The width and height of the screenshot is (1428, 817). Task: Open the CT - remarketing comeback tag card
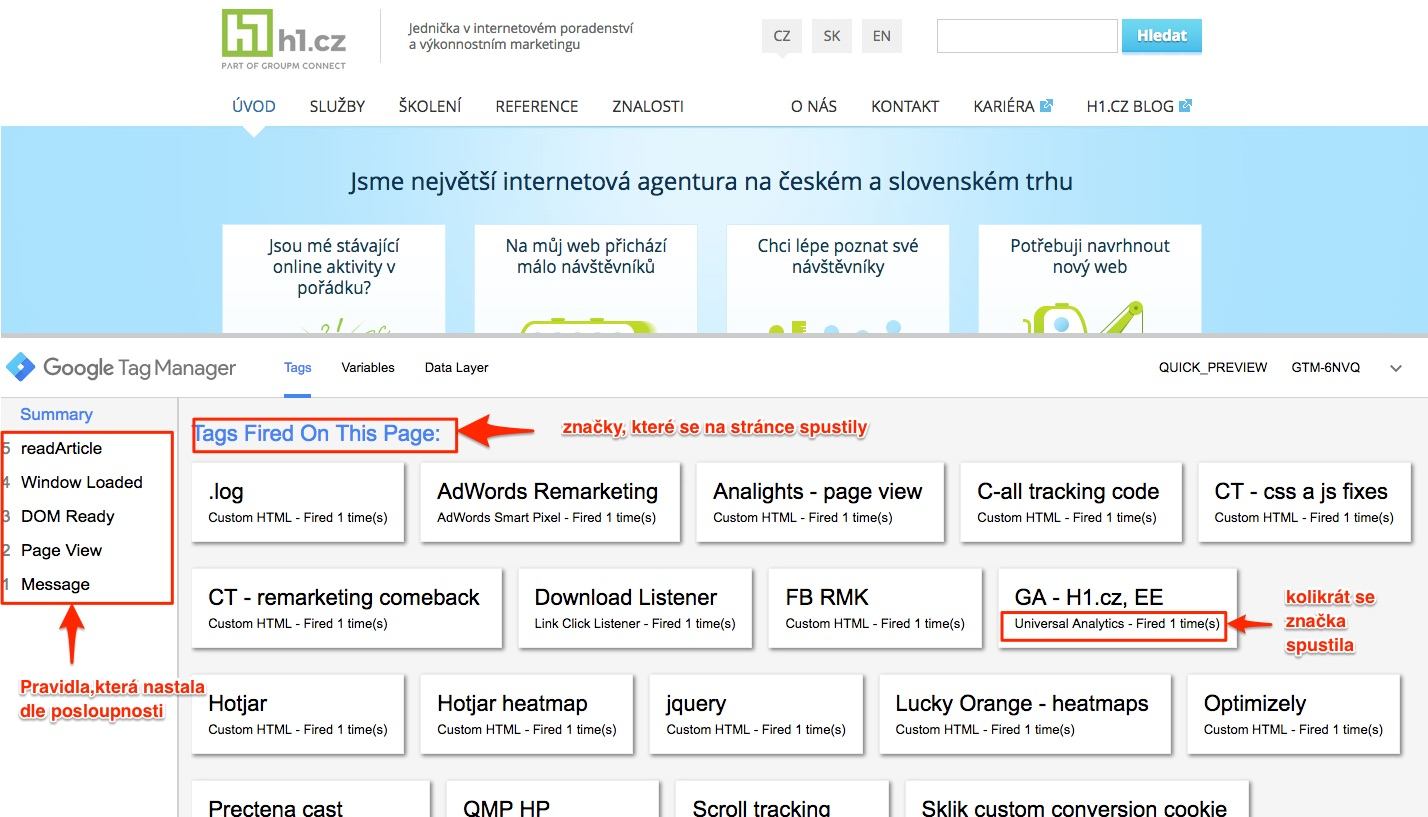pos(346,608)
